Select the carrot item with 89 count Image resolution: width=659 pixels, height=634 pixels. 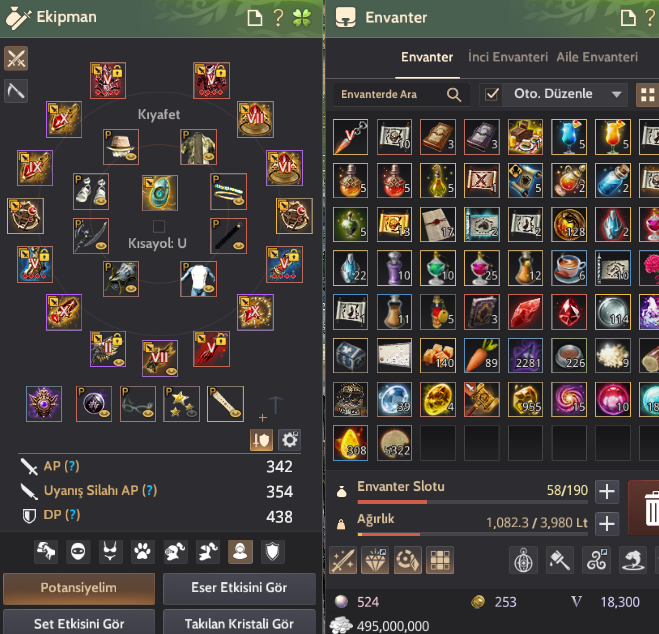482,355
